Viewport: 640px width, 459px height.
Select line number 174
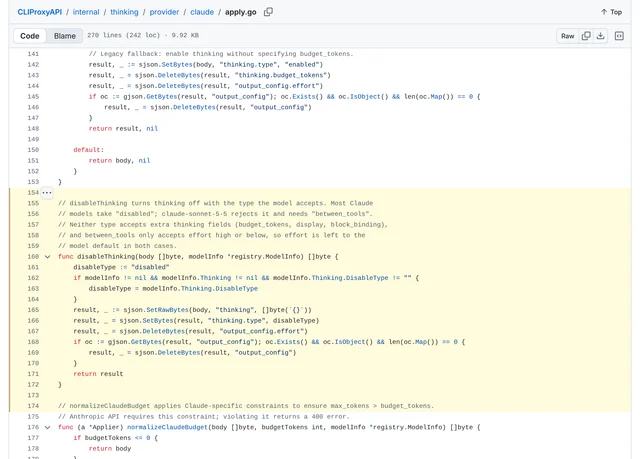(x=33, y=406)
